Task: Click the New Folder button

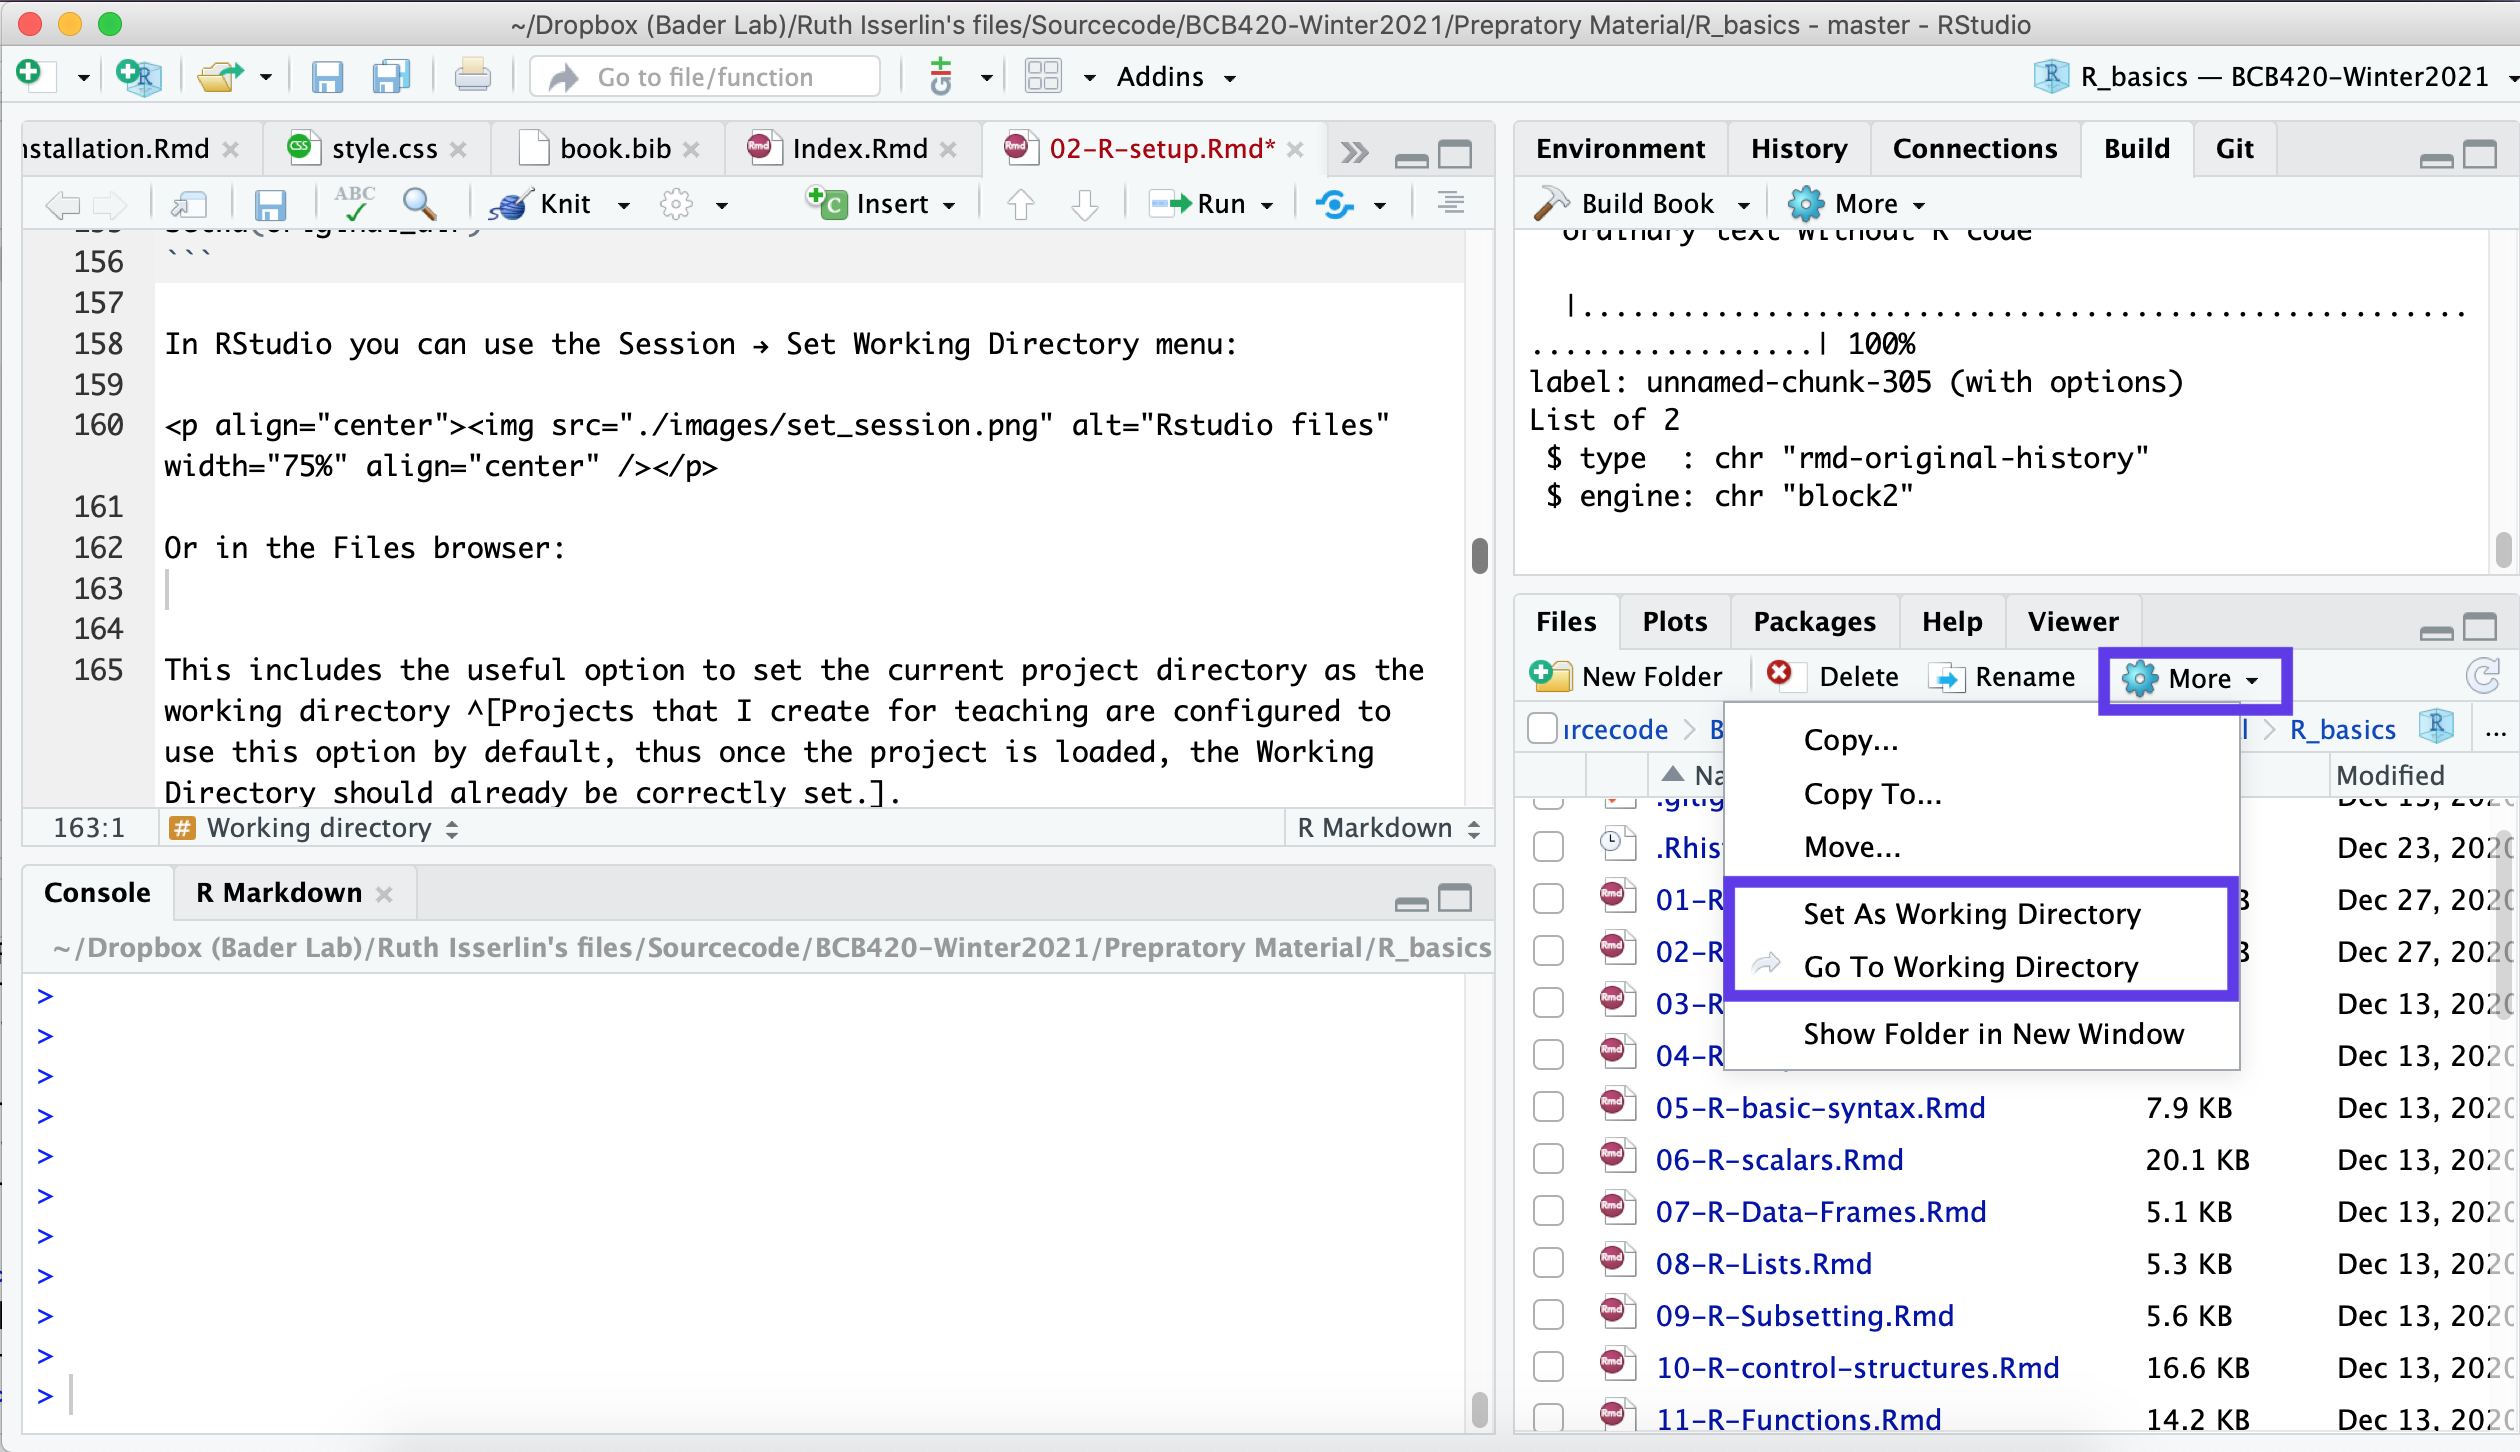Action: pyautogui.click(x=1626, y=677)
